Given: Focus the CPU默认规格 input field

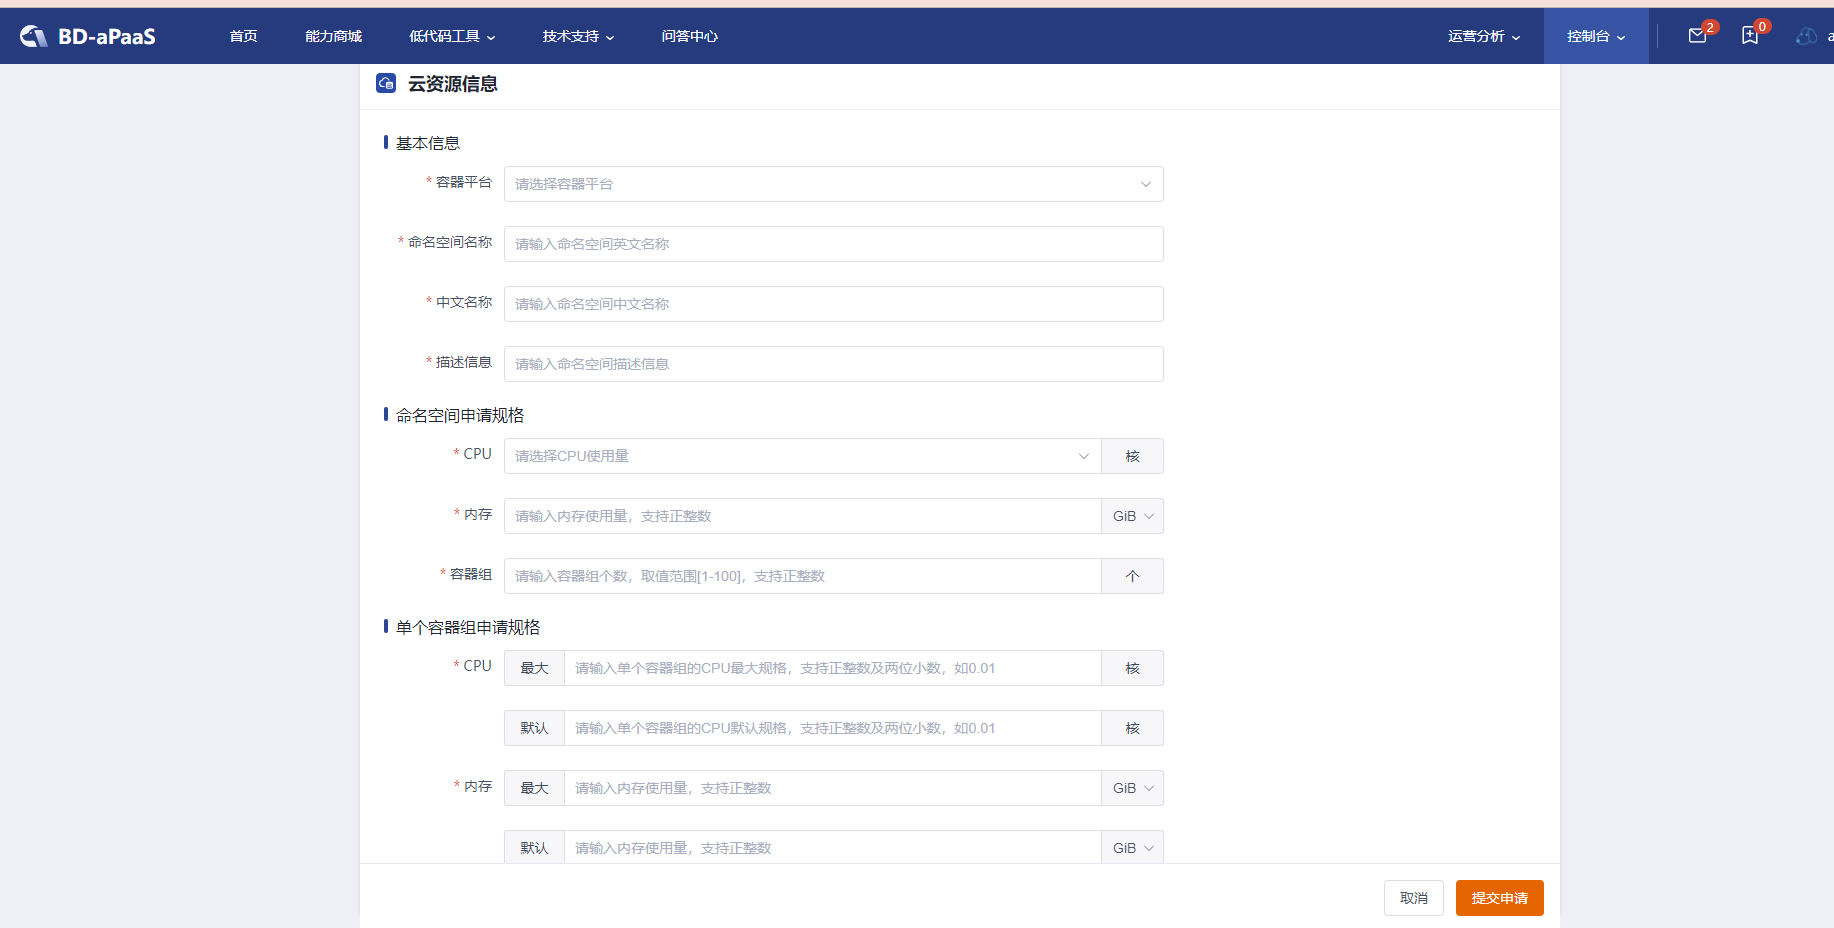Looking at the screenshot, I should pos(833,728).
